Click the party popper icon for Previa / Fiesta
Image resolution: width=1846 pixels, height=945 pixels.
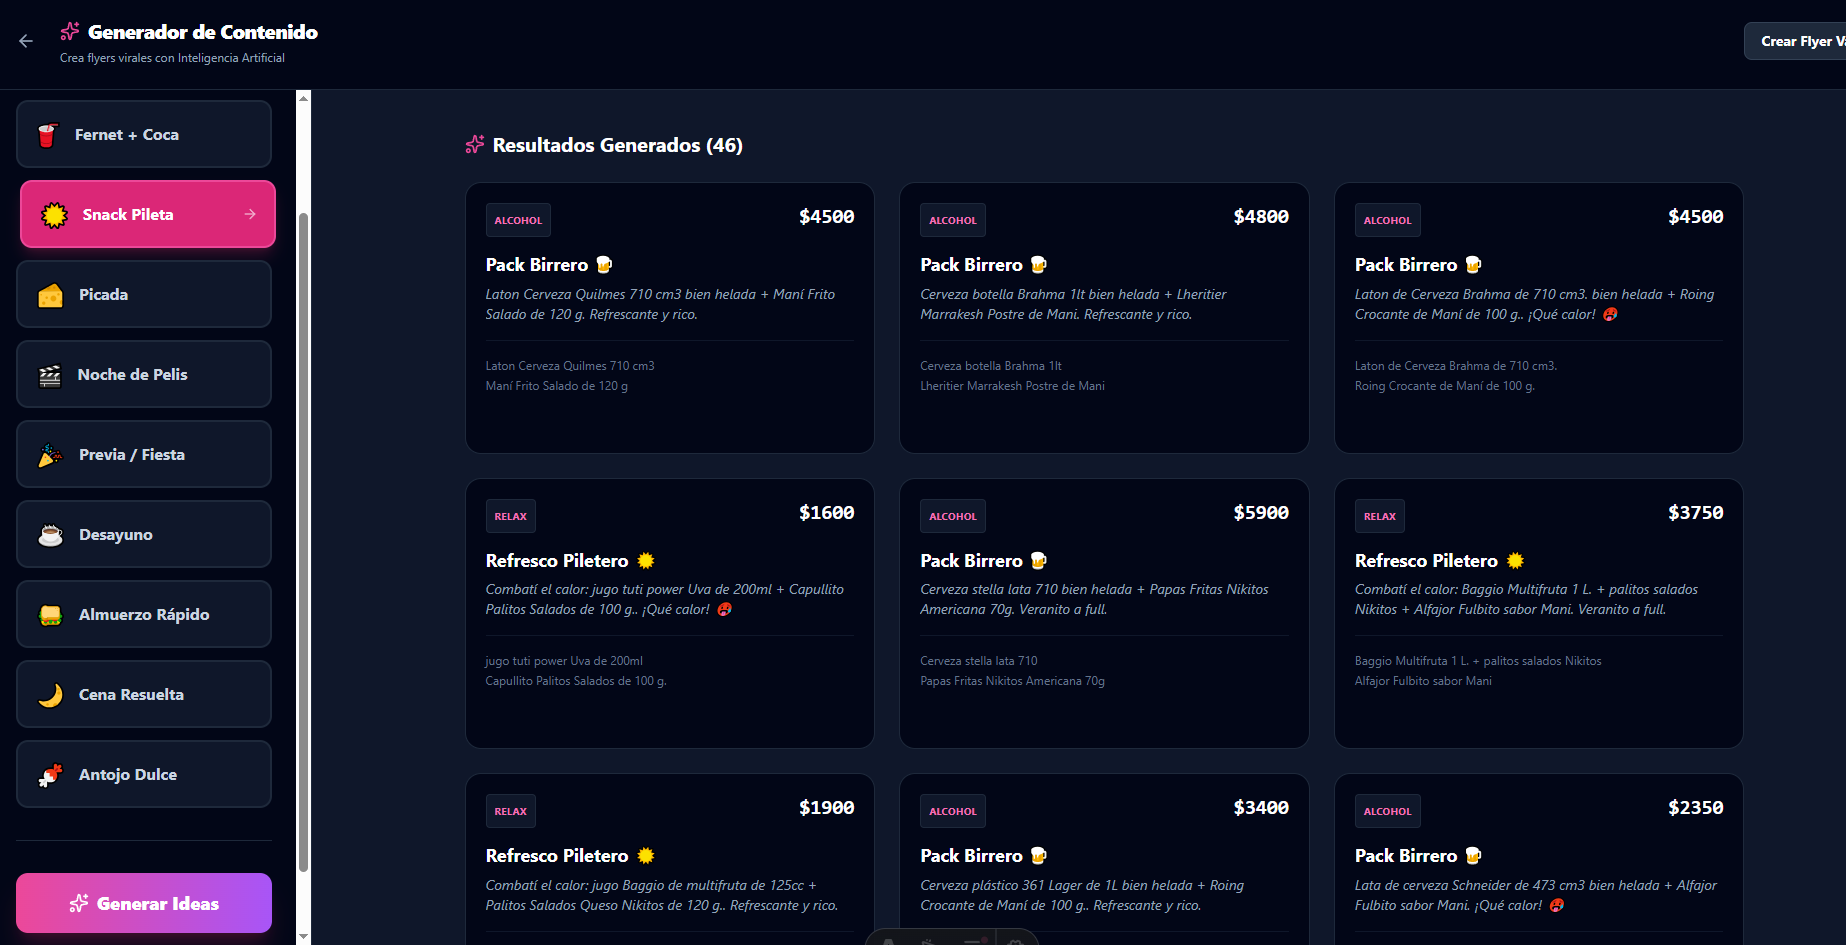click(50, 455)
